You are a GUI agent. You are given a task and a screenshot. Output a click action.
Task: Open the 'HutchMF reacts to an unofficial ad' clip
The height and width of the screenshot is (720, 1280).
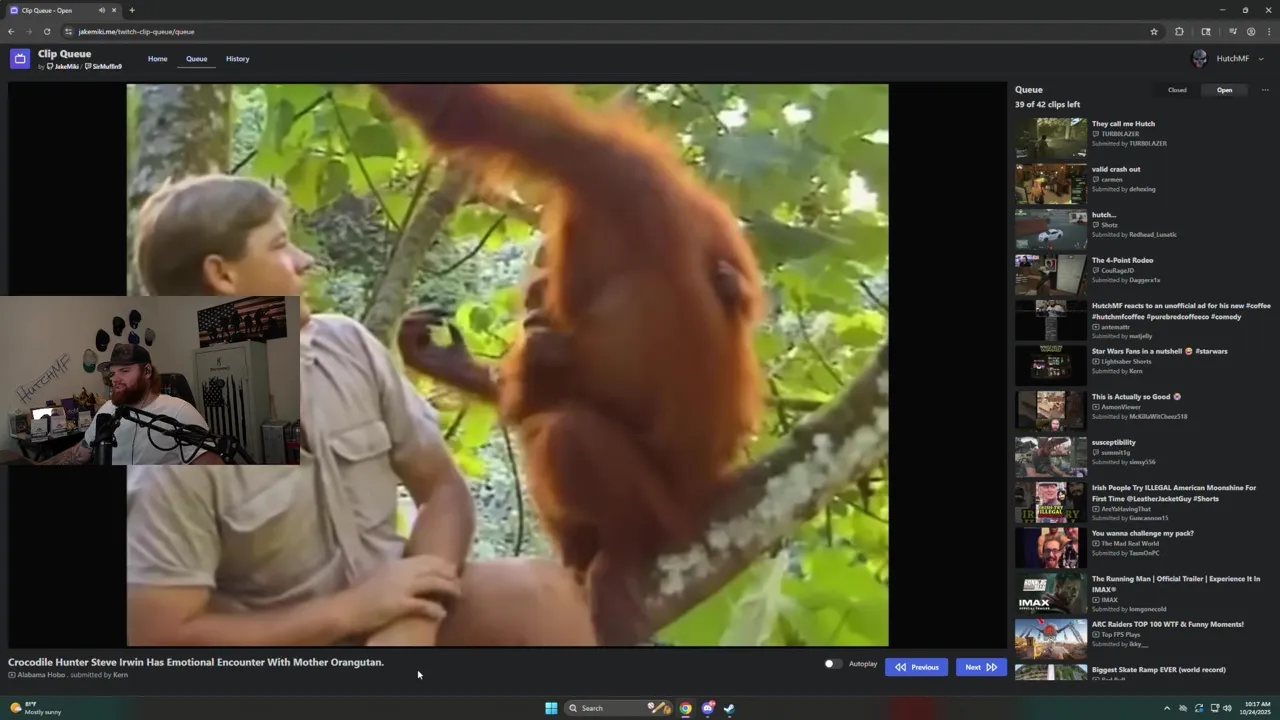(x=1181, y=311)
